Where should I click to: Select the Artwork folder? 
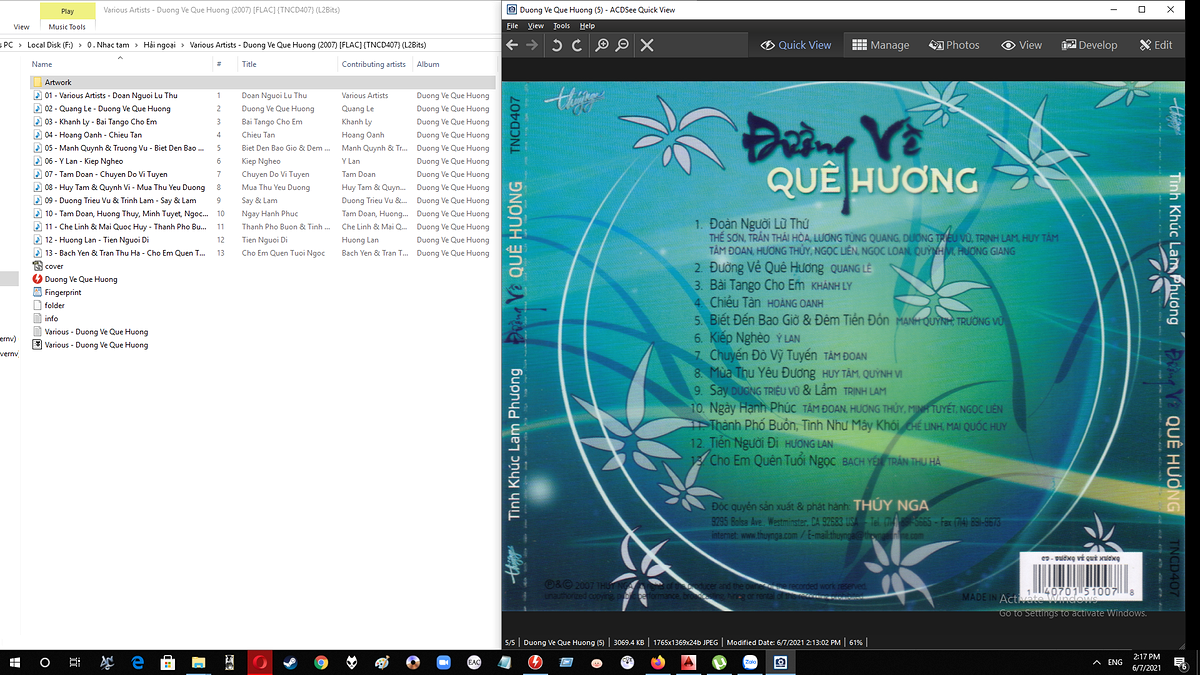coord(58,82)
